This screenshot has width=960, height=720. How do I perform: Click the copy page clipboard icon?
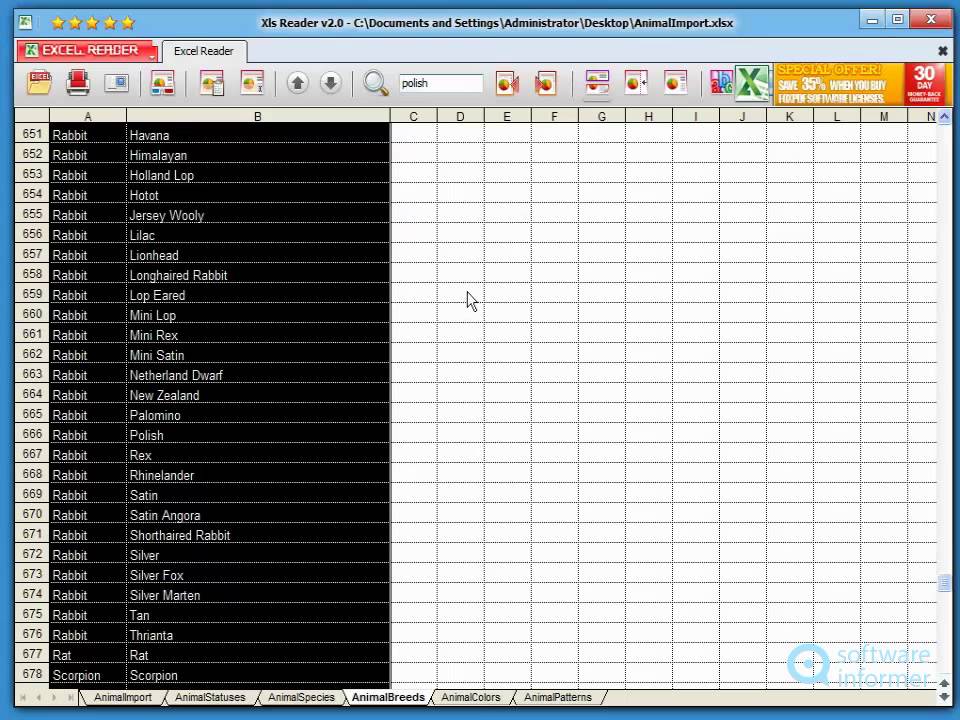point(212,83)
